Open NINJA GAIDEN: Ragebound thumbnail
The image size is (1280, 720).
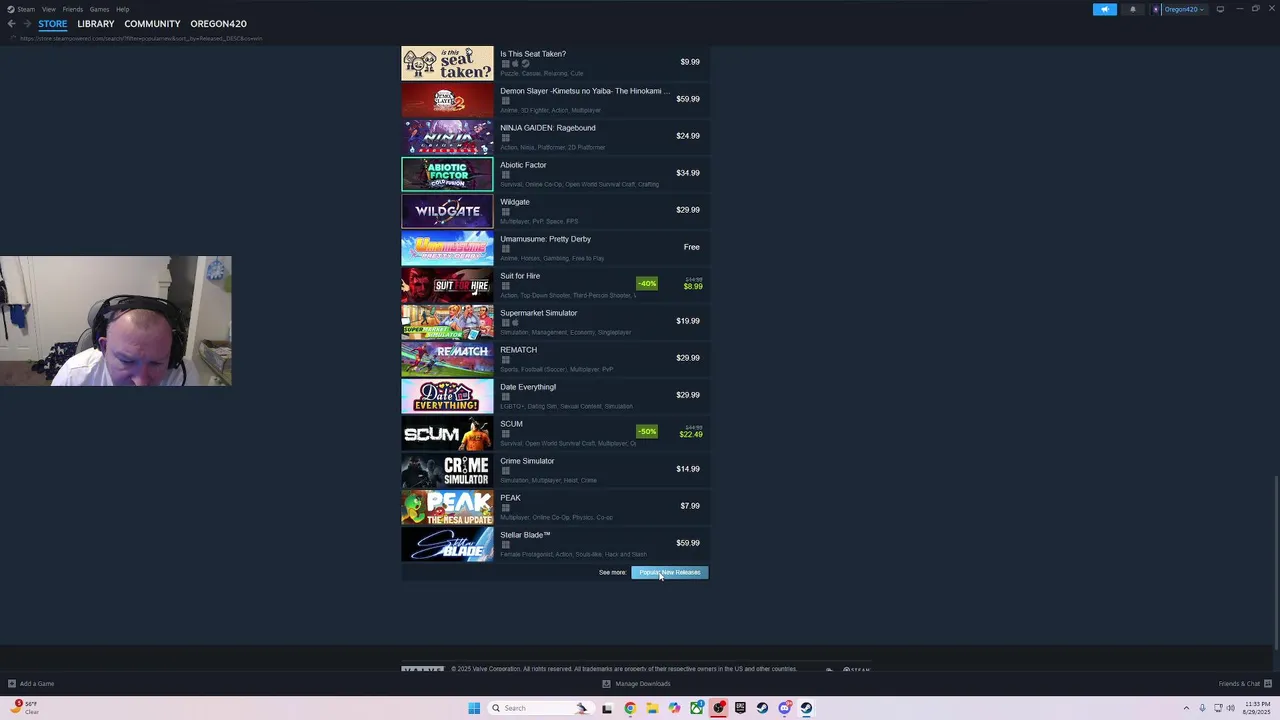click(447, 137)
